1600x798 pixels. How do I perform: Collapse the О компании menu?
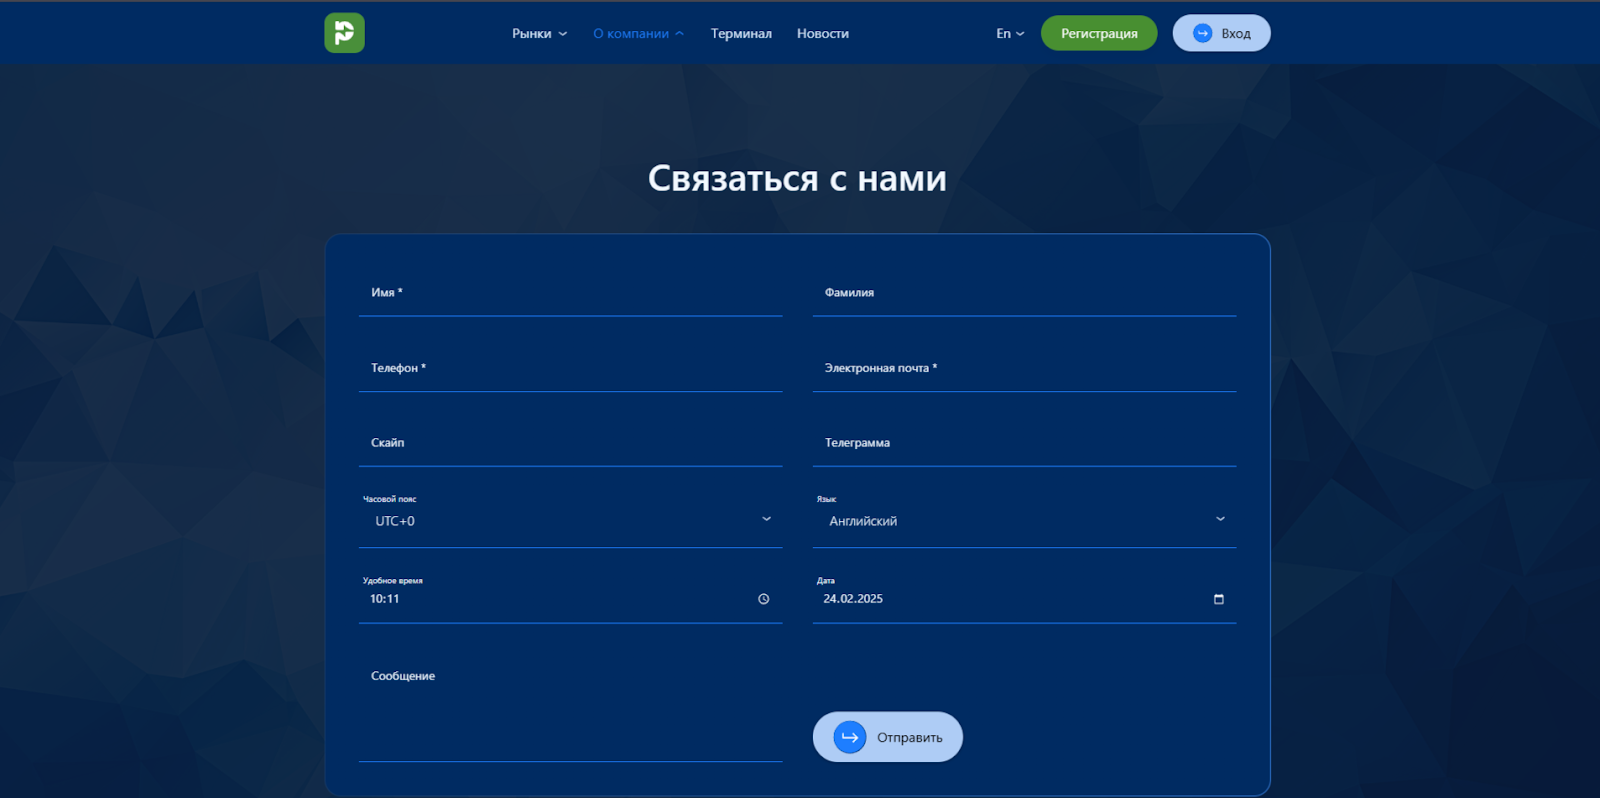tap(639, 33)
